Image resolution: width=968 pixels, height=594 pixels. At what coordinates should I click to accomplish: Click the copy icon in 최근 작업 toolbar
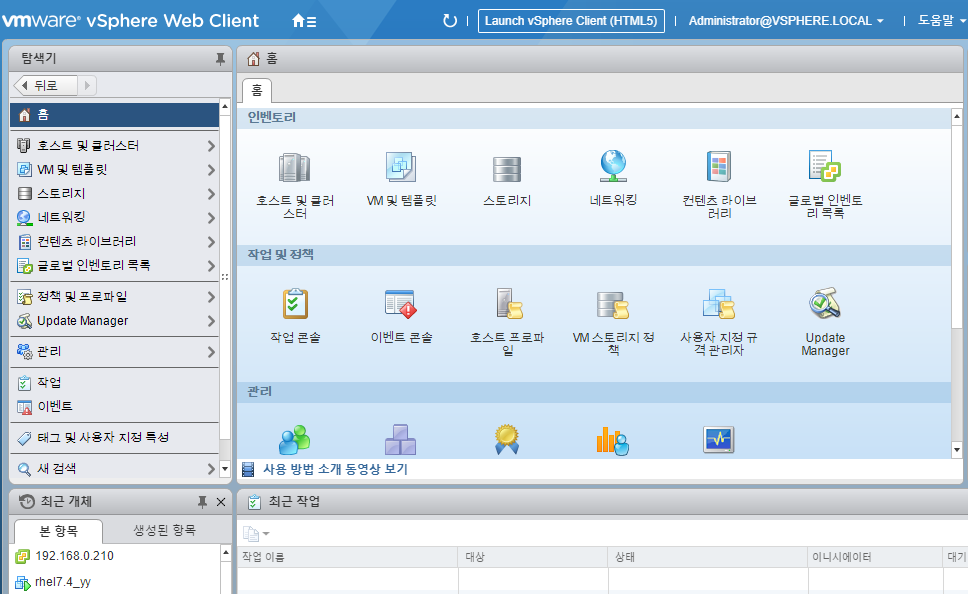(x=251, y=533)
